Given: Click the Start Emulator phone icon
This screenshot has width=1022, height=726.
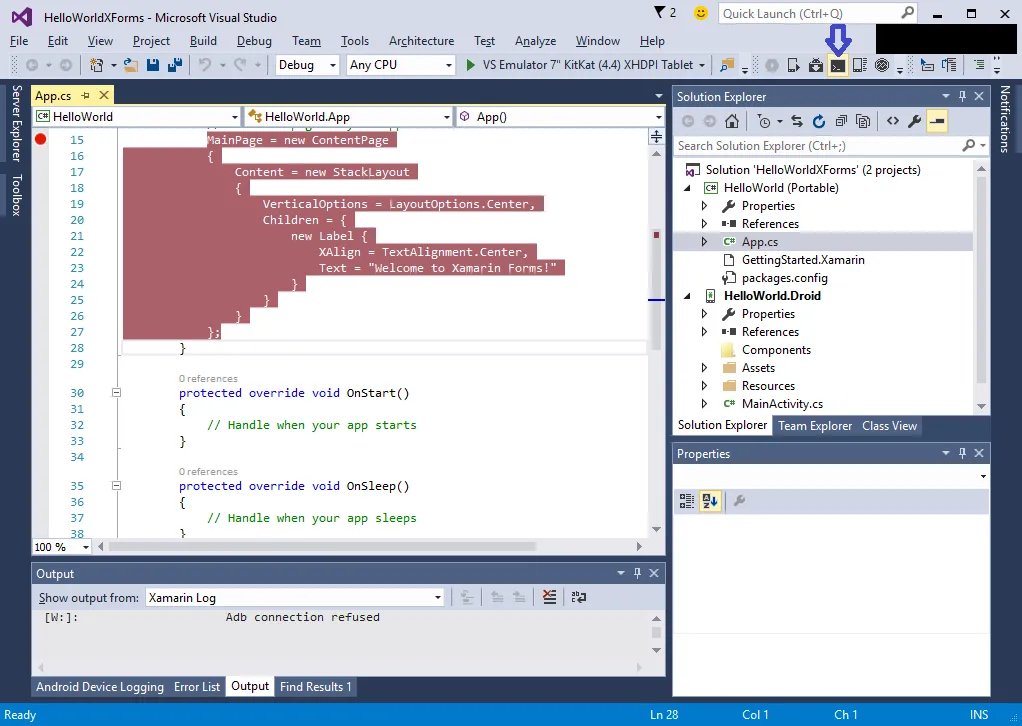Looking at the screenshot, I should point(793,65).
